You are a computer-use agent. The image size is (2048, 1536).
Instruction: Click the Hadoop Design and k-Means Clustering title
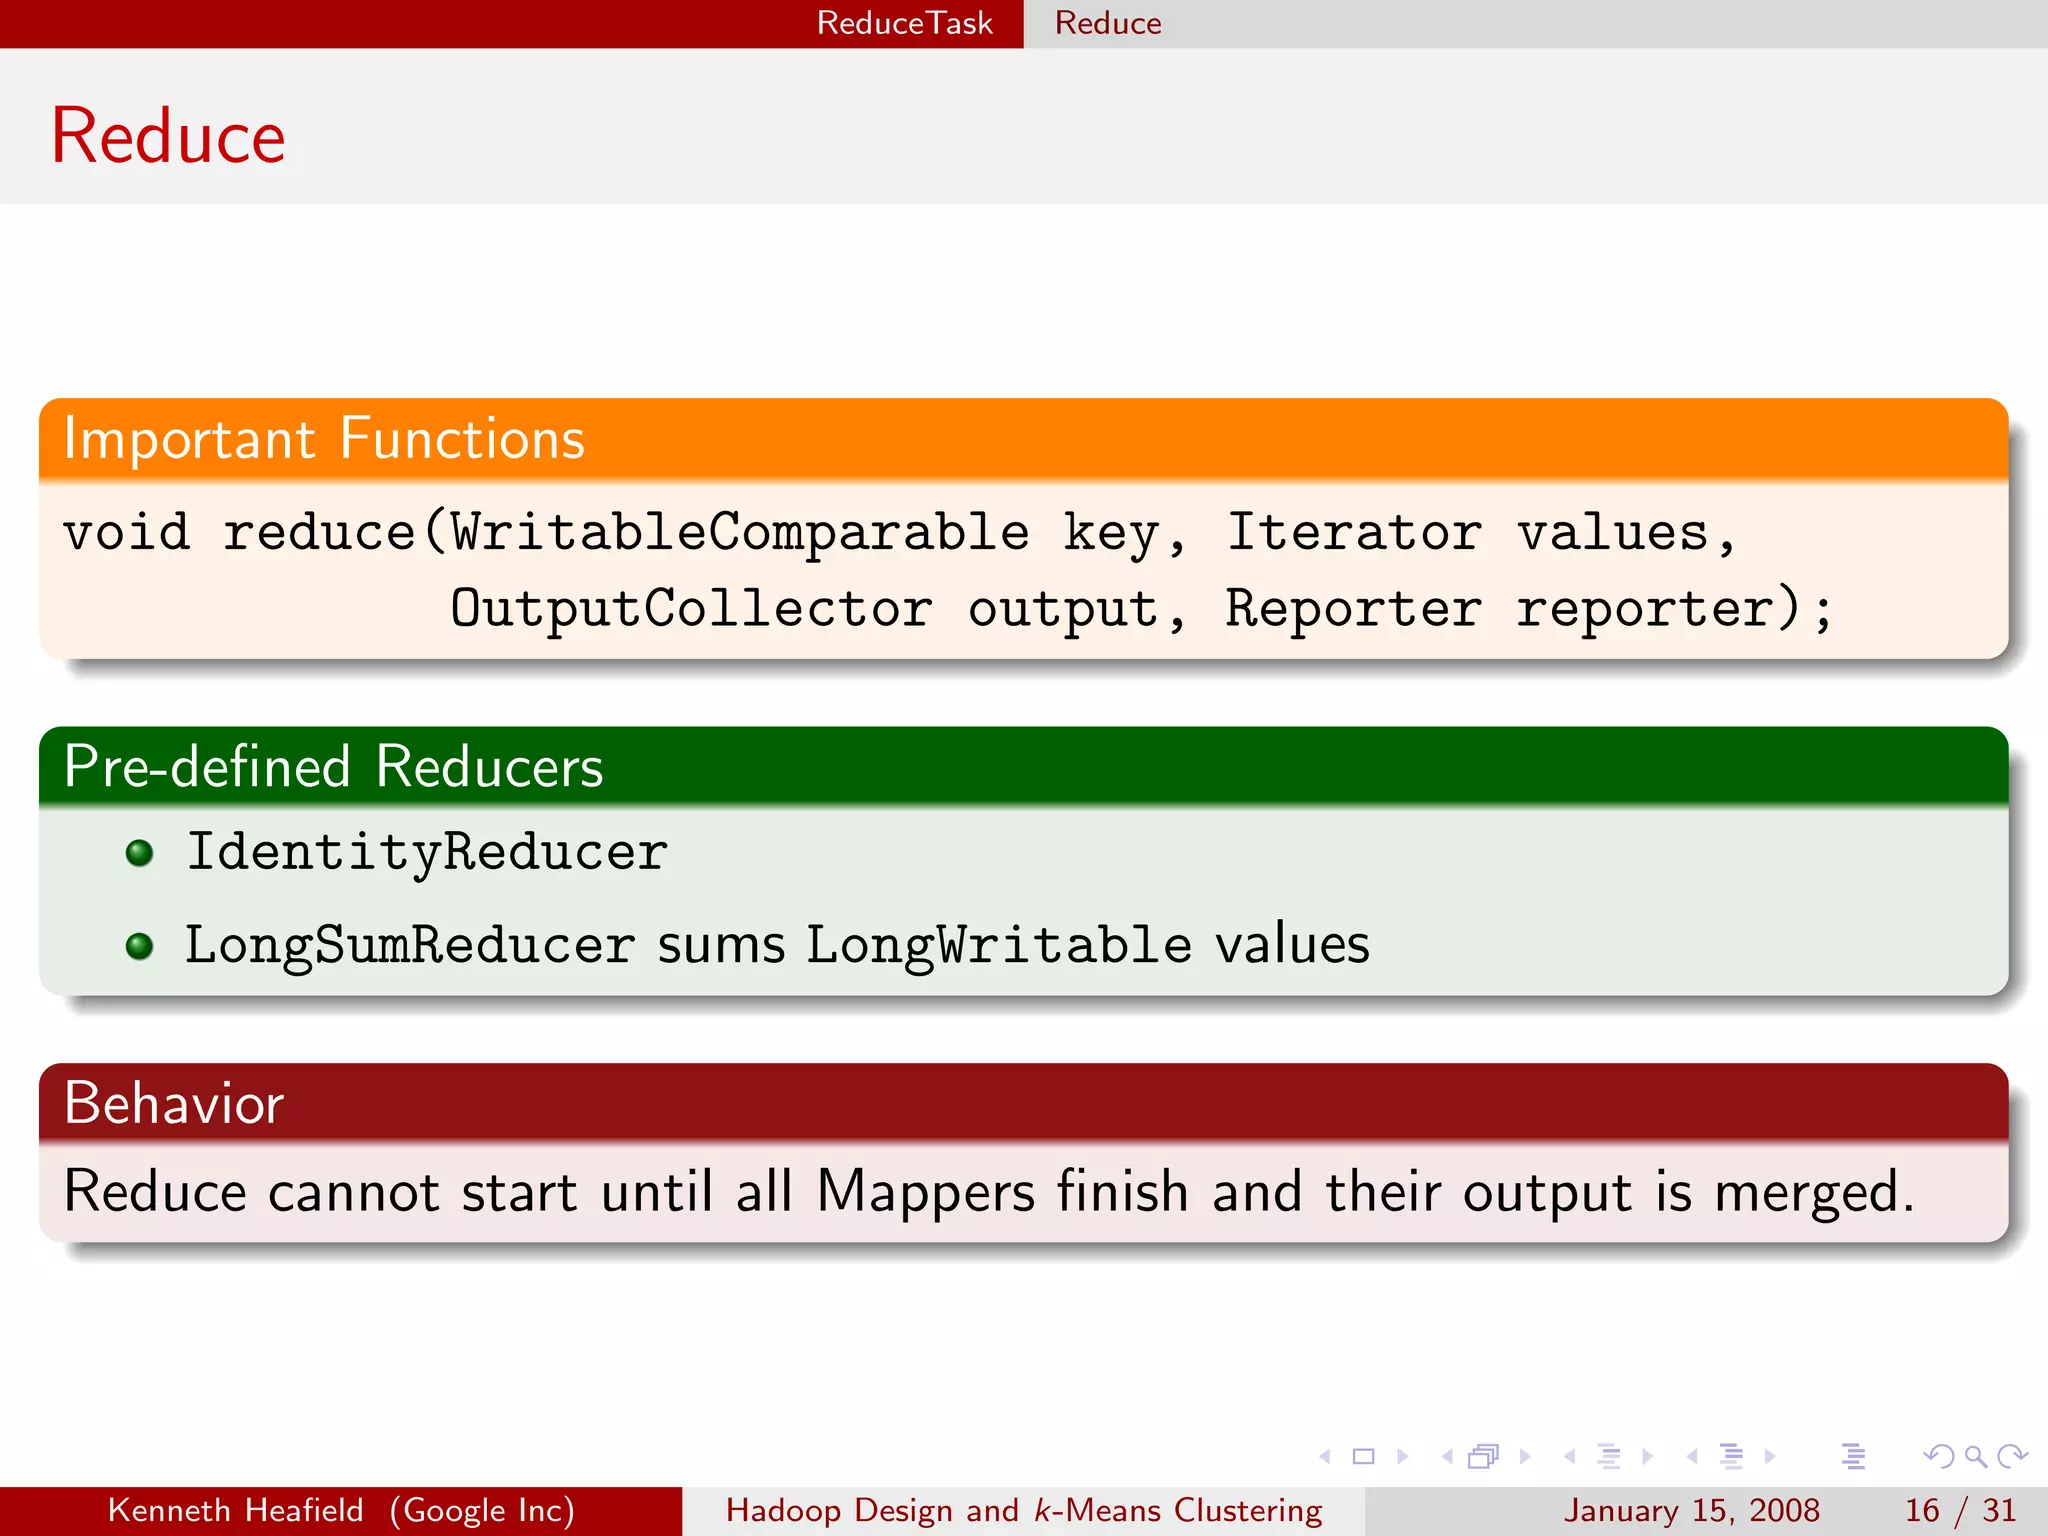click(x=1024, y=1510)
